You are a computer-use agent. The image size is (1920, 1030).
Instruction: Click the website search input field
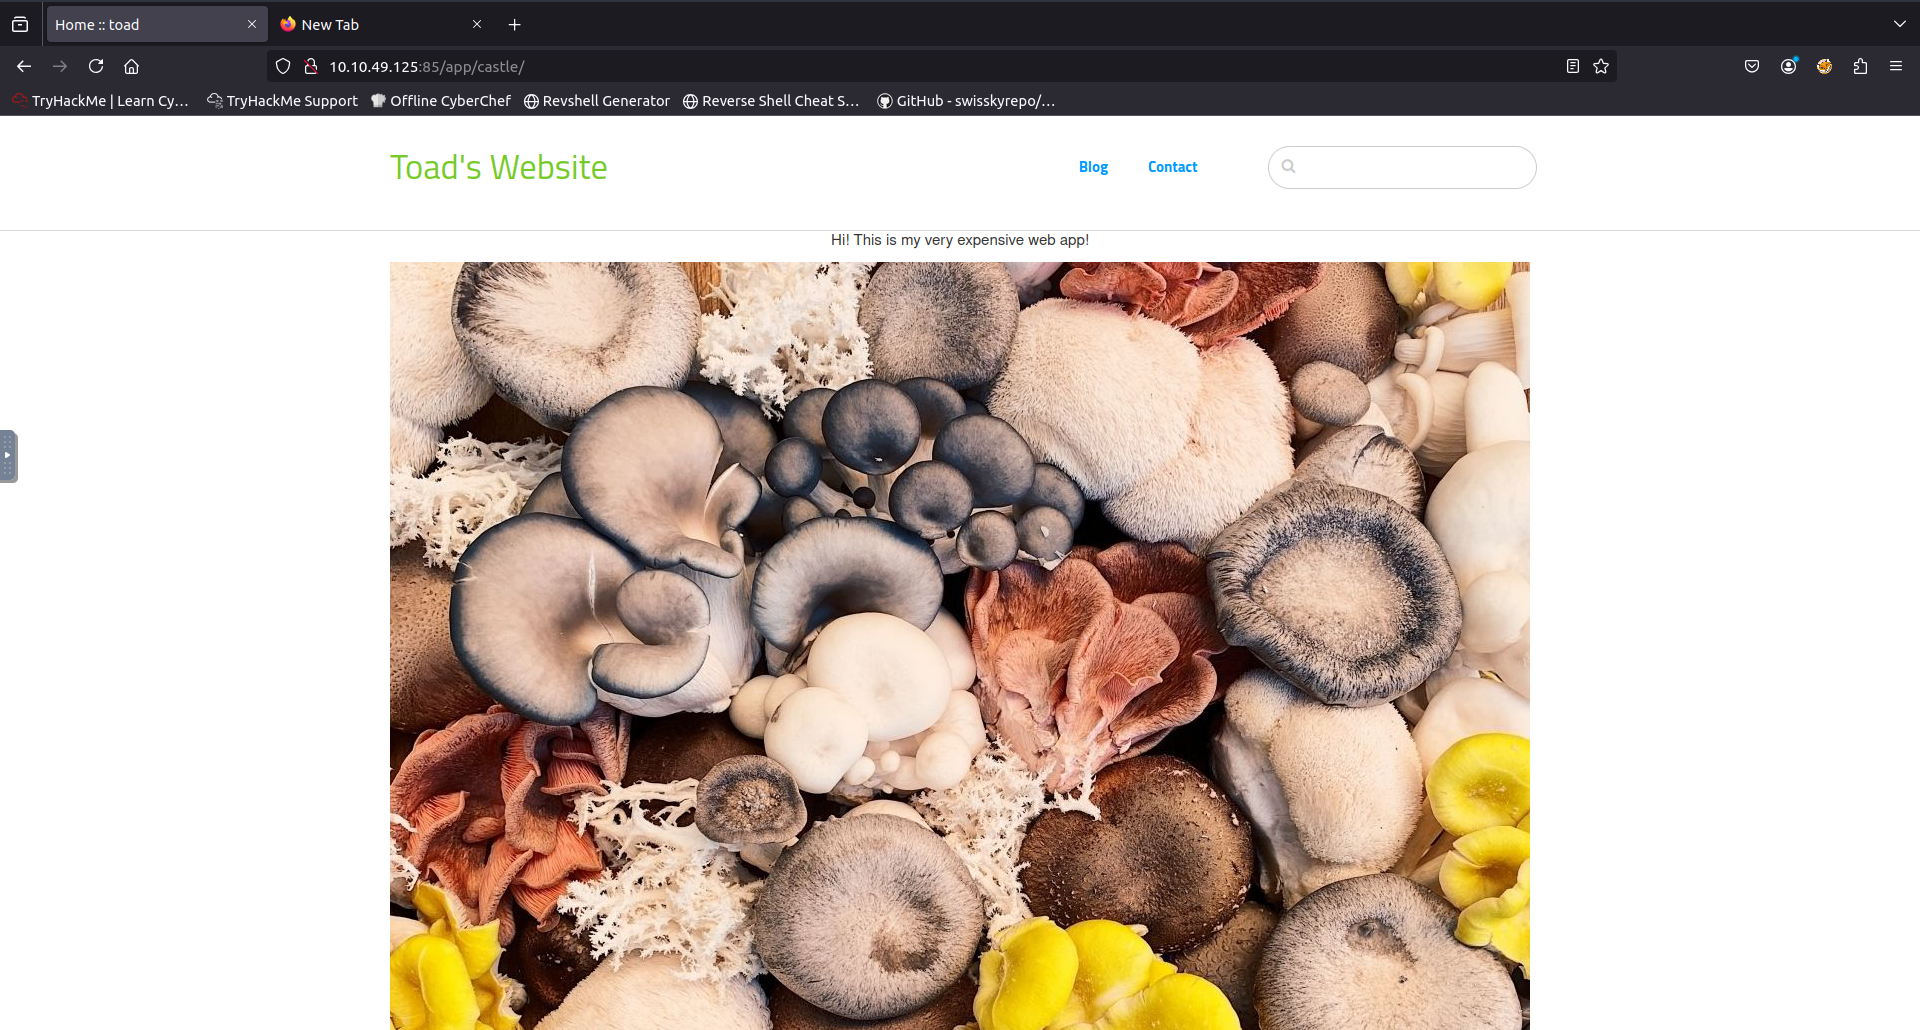(x=1402, y=167)
